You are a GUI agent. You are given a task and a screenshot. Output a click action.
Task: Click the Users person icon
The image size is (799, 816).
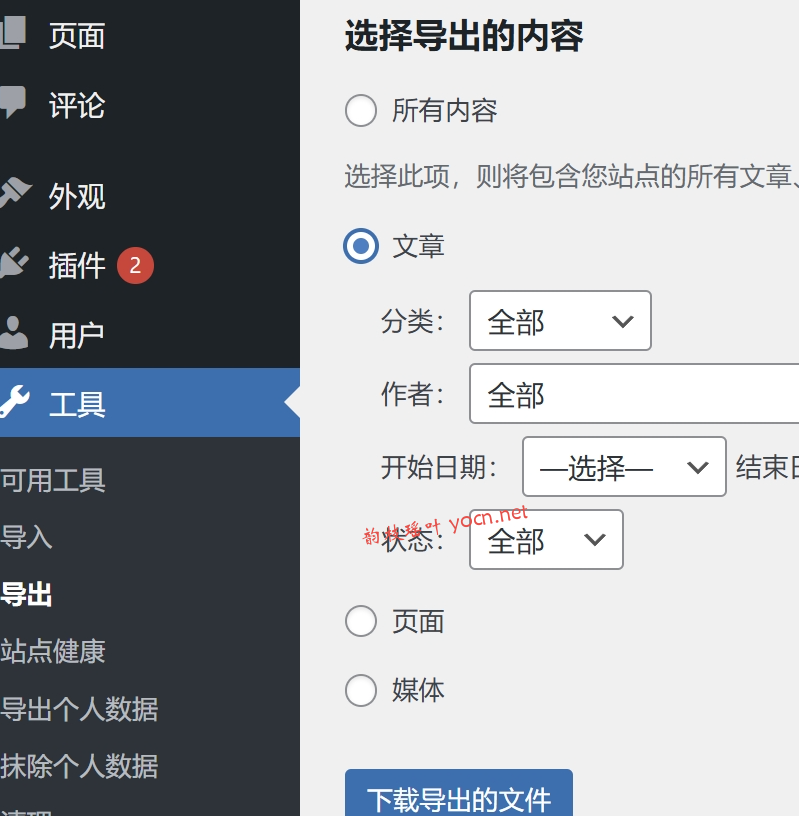pos(14,332)
